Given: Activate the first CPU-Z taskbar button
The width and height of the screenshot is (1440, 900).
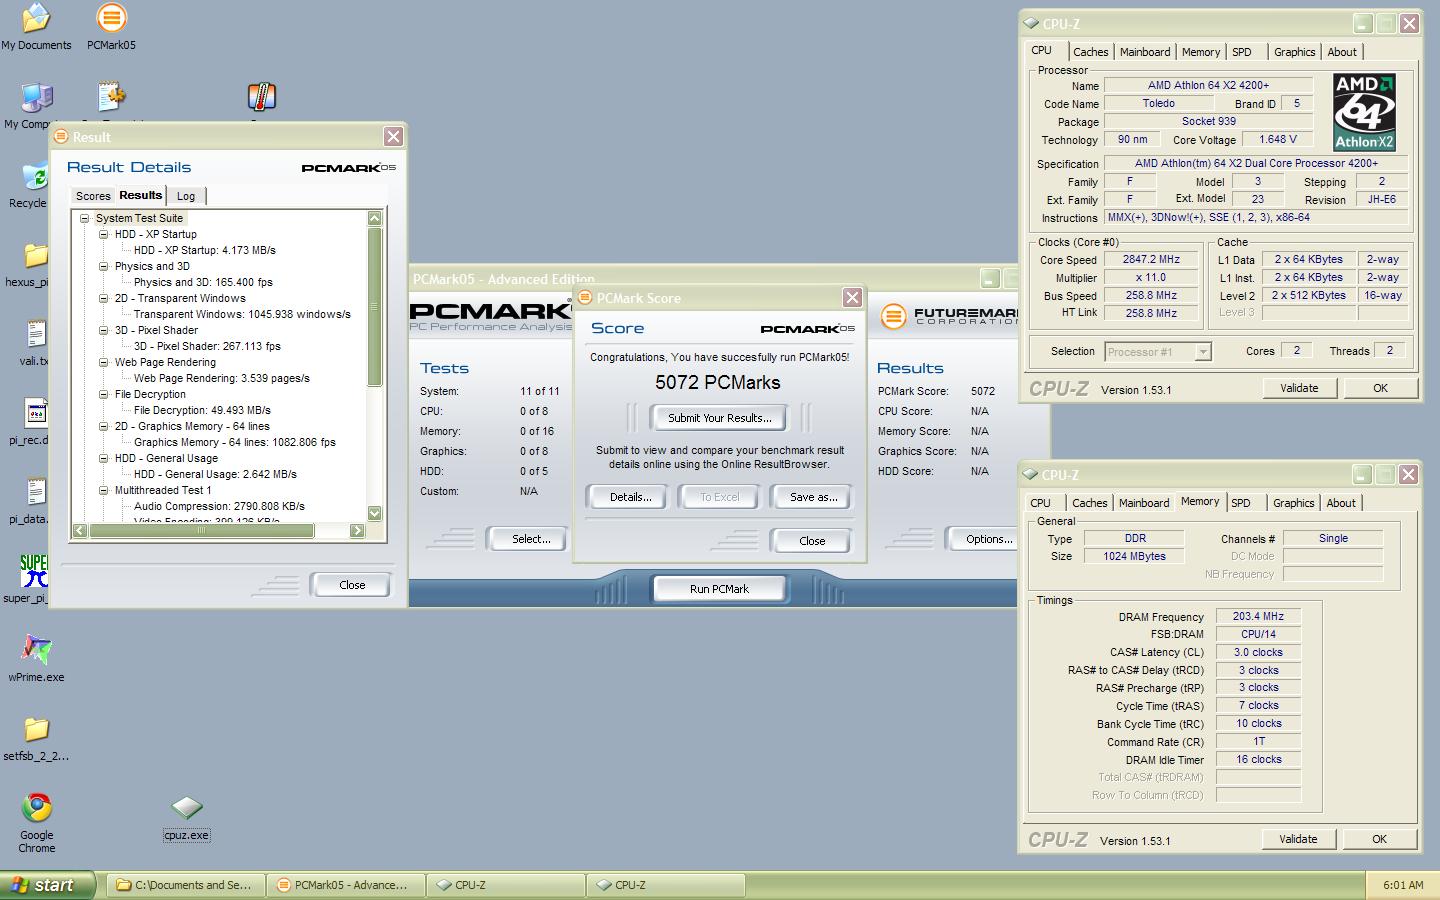Looking at the screenshot, I should click(505, 885).
